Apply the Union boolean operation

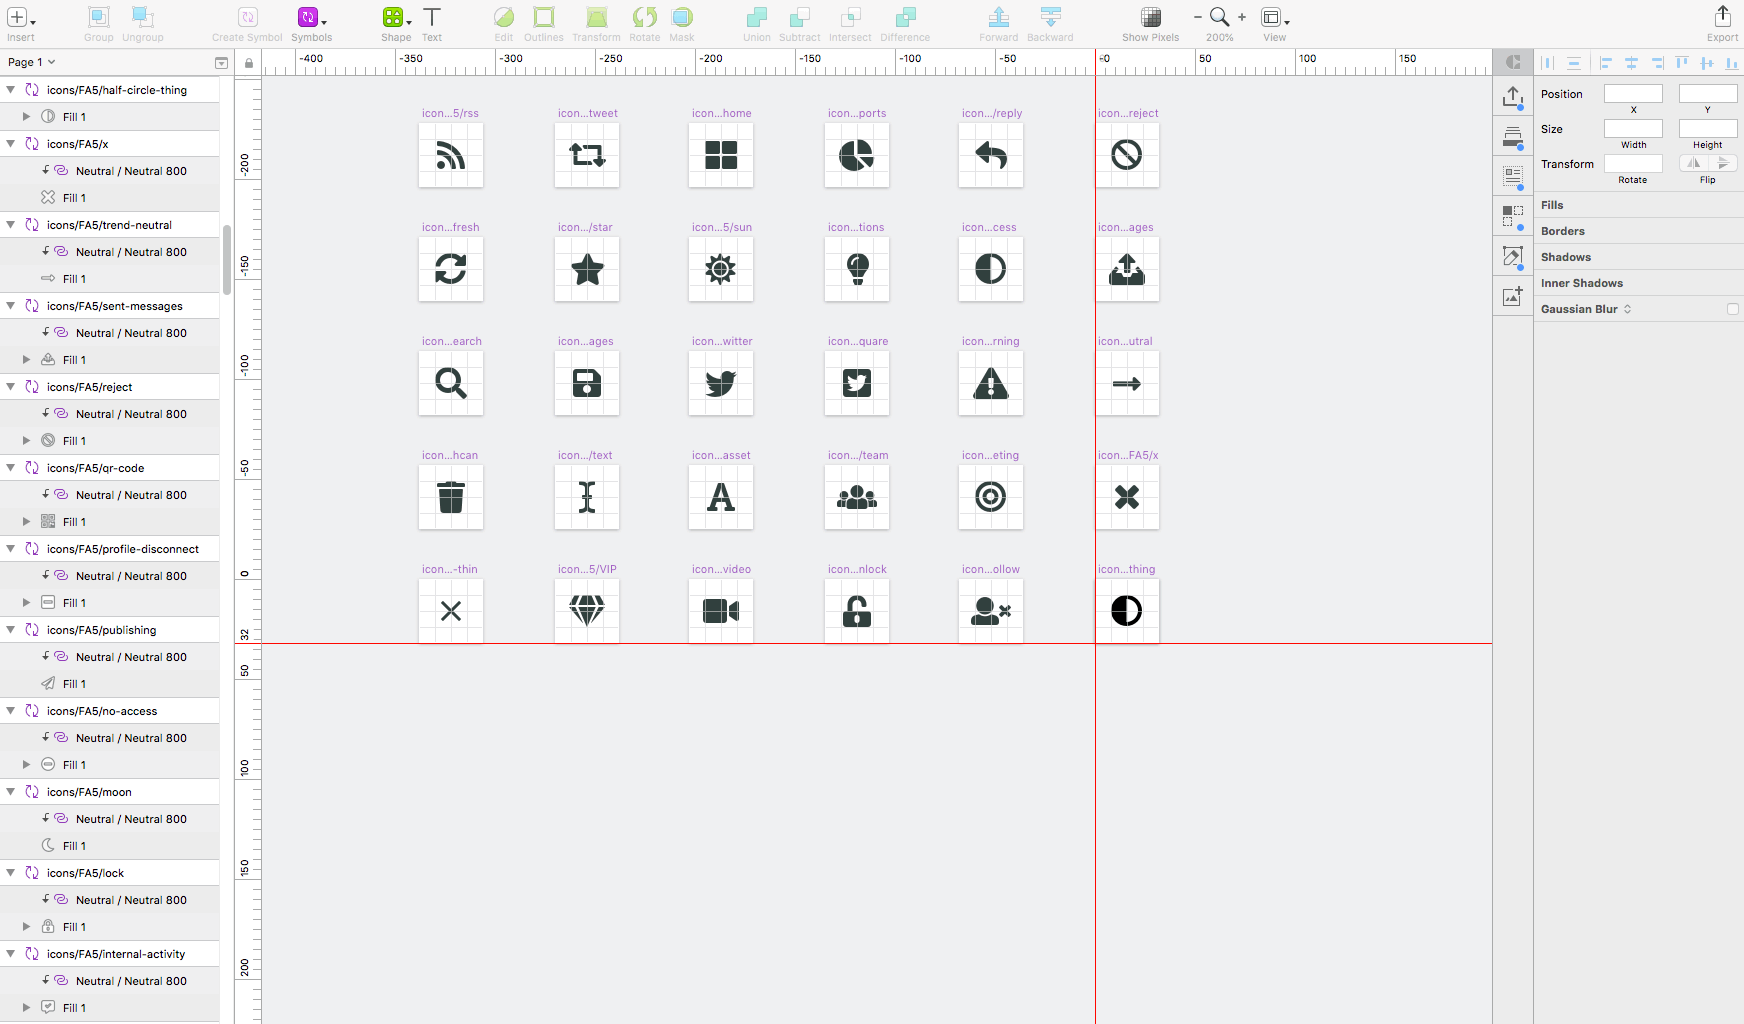(x=757, y=18)
